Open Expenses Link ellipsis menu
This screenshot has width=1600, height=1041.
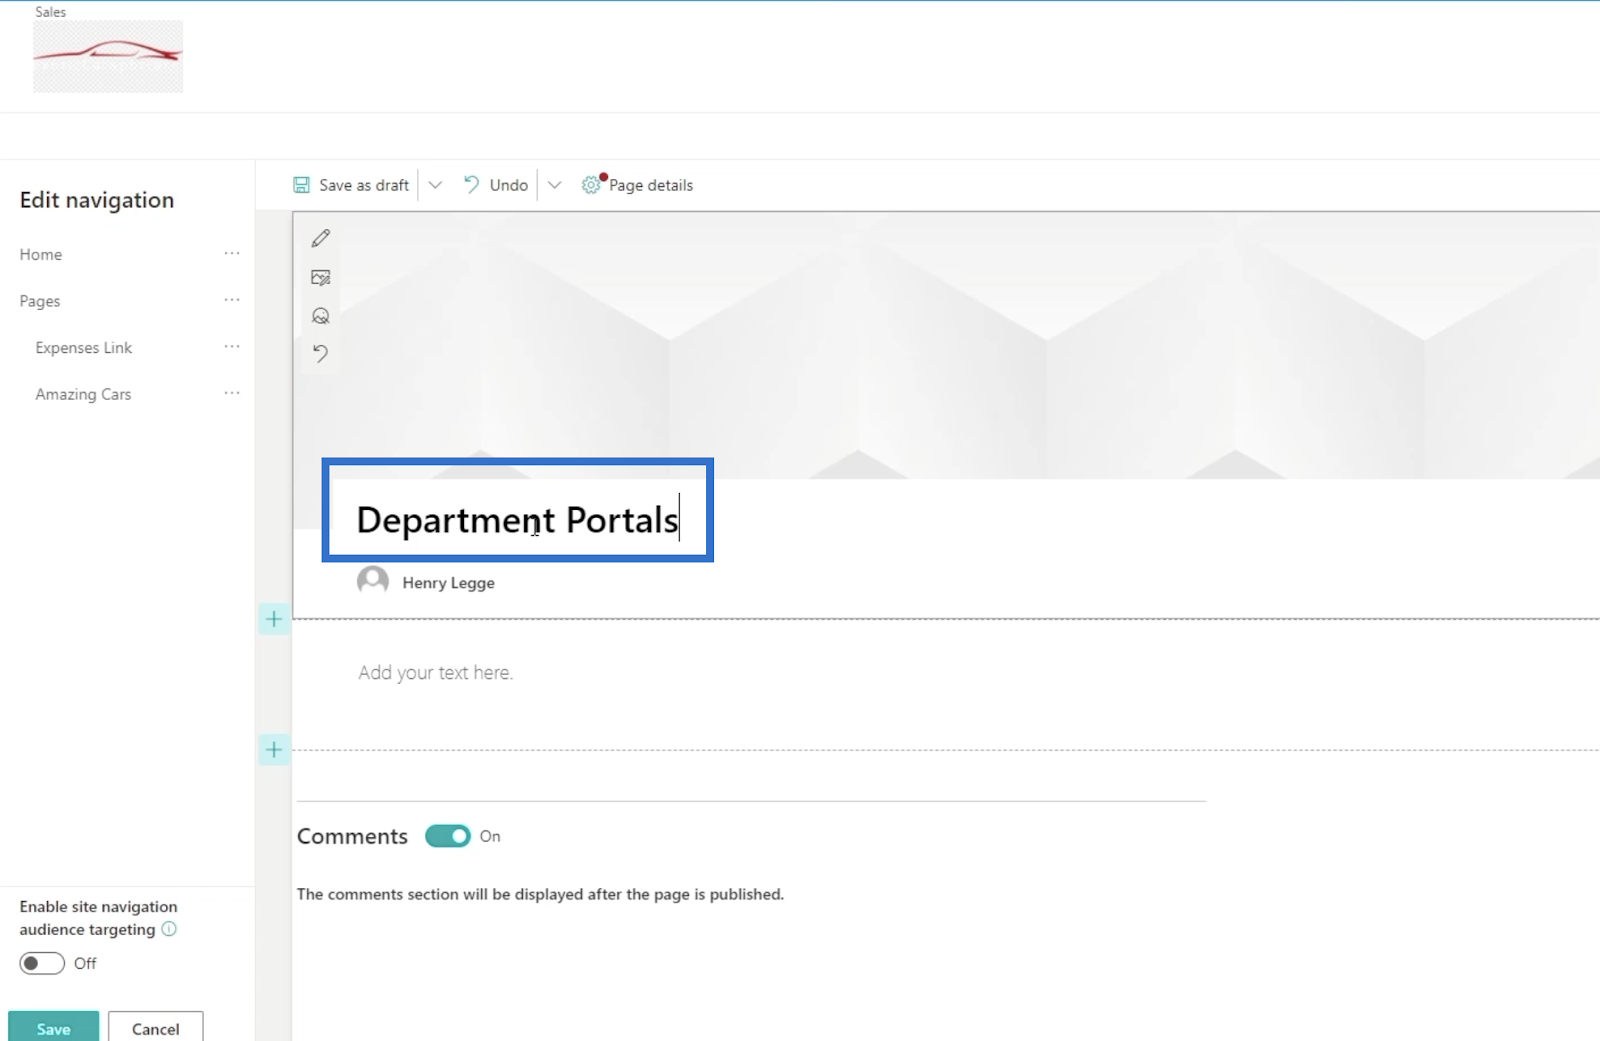click(x=232, y=347)
